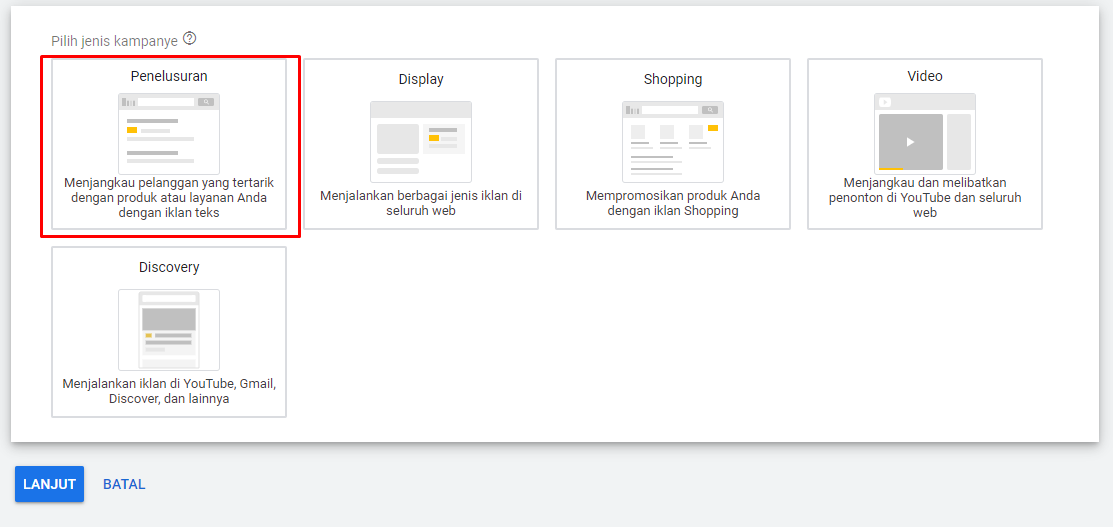
Task: Click text 'Mempromosikan produk Anda'
Action: coord(673,195)
